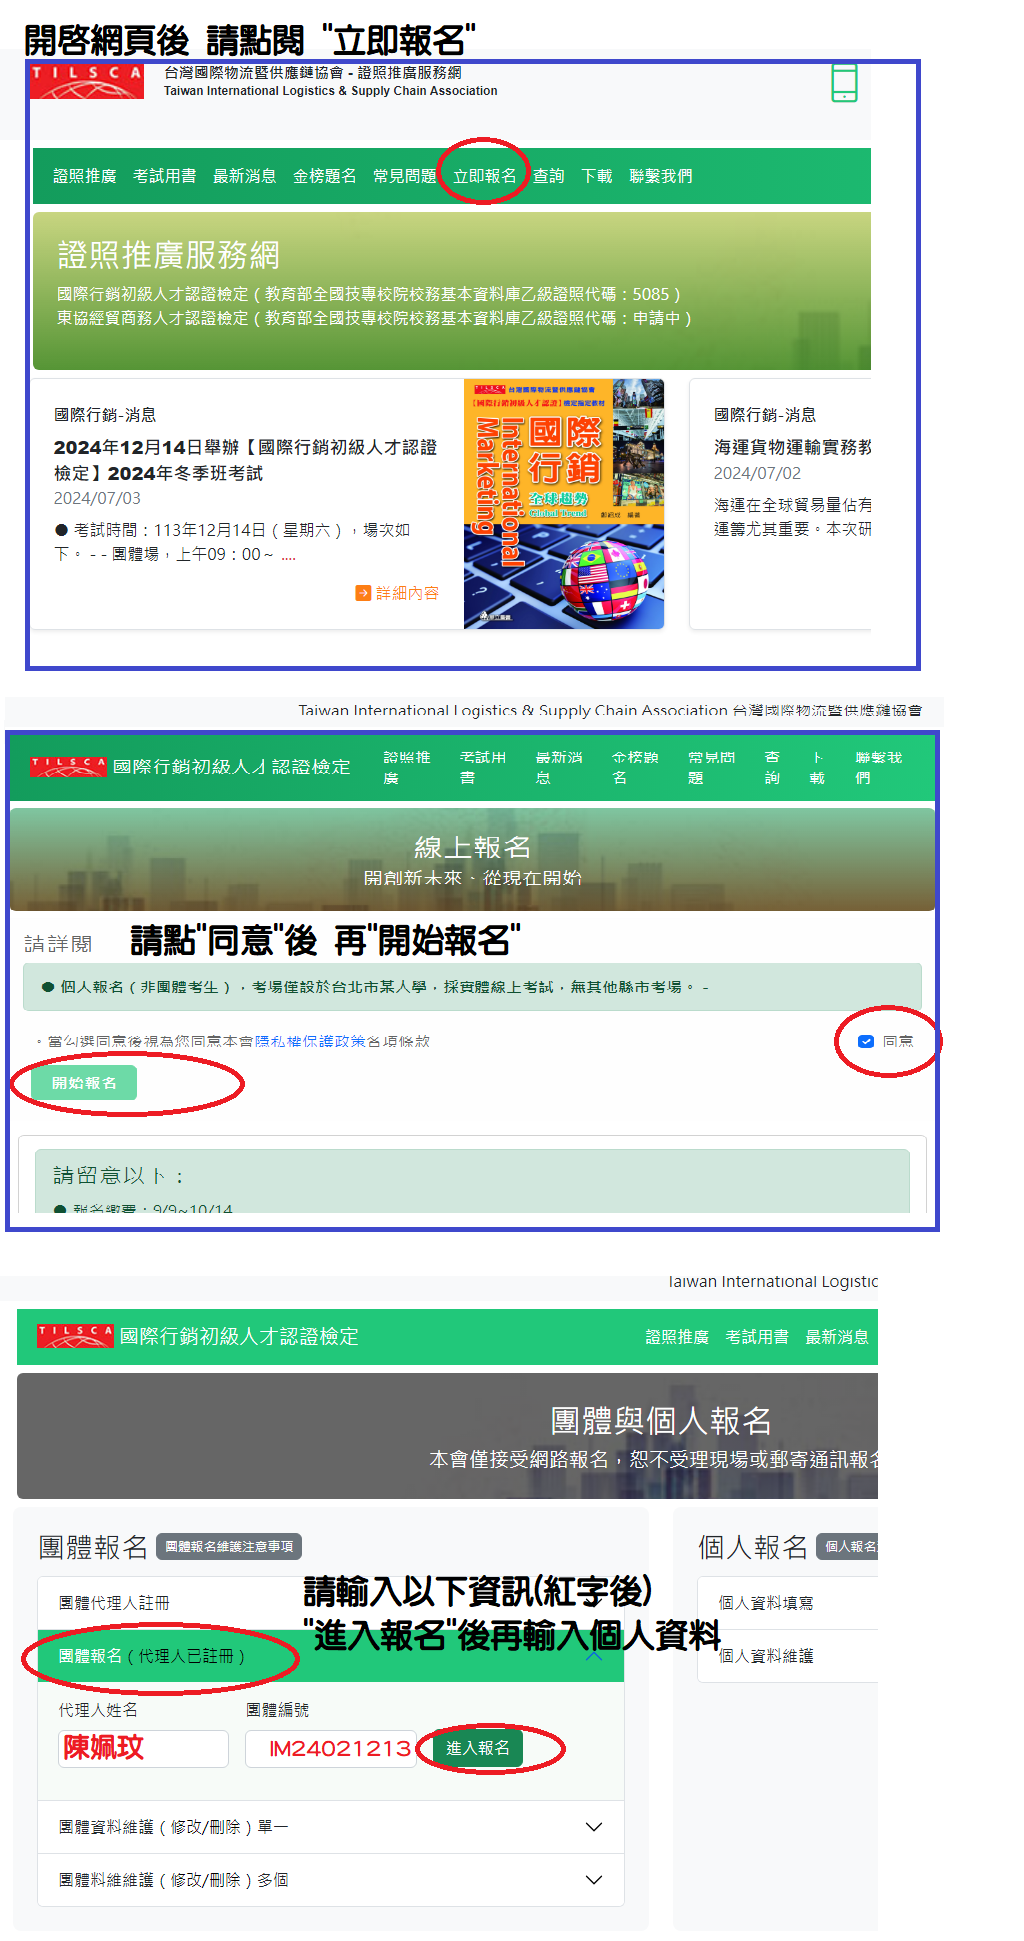
Task: Click the 國際行銷初級人才認證檢定 title on the 團體與個人報名 page
Action: click(x=239, y=1336)
